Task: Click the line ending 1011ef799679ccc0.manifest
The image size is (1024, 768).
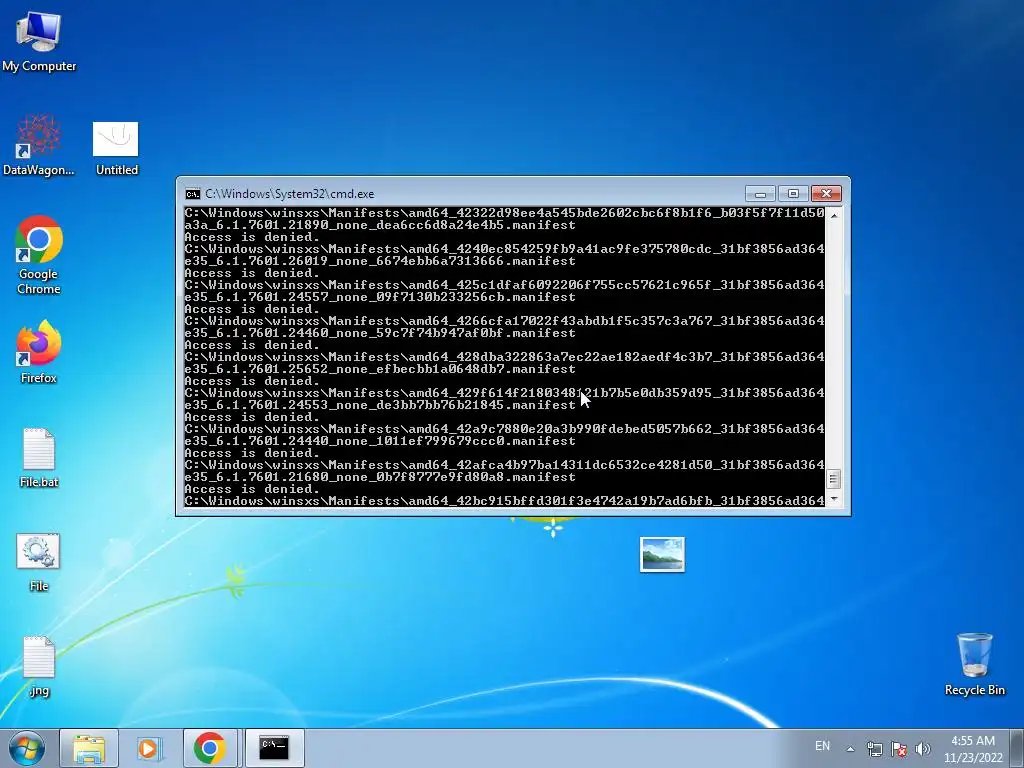Action: (x=380, y=441)
